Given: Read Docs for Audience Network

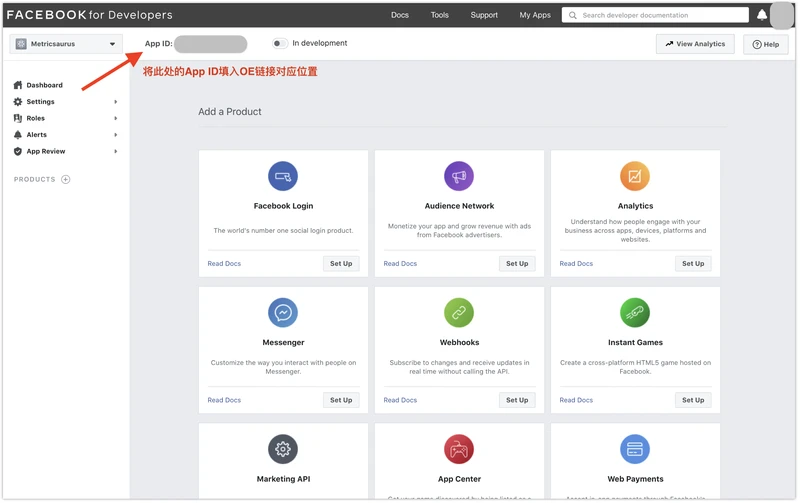Looking at the screenshot, I should pyautogui.click(x=401, y=264).
